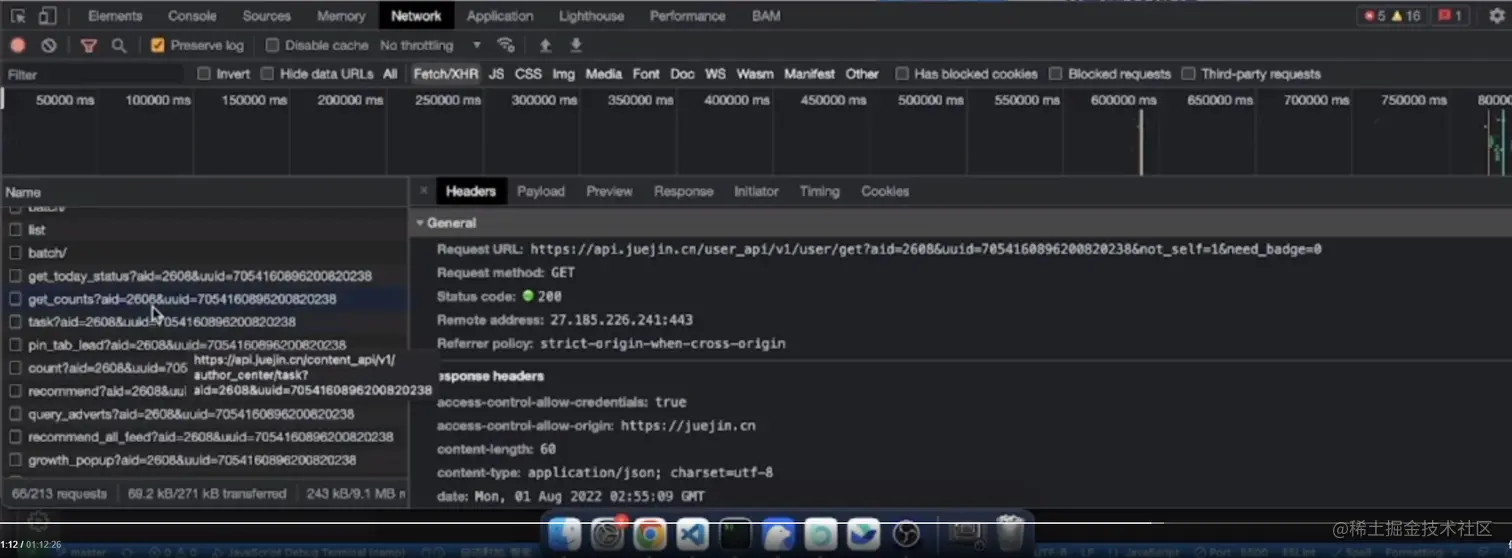View the Payload tab
The height and width of the screenshot is (558, 1512).
541,191
